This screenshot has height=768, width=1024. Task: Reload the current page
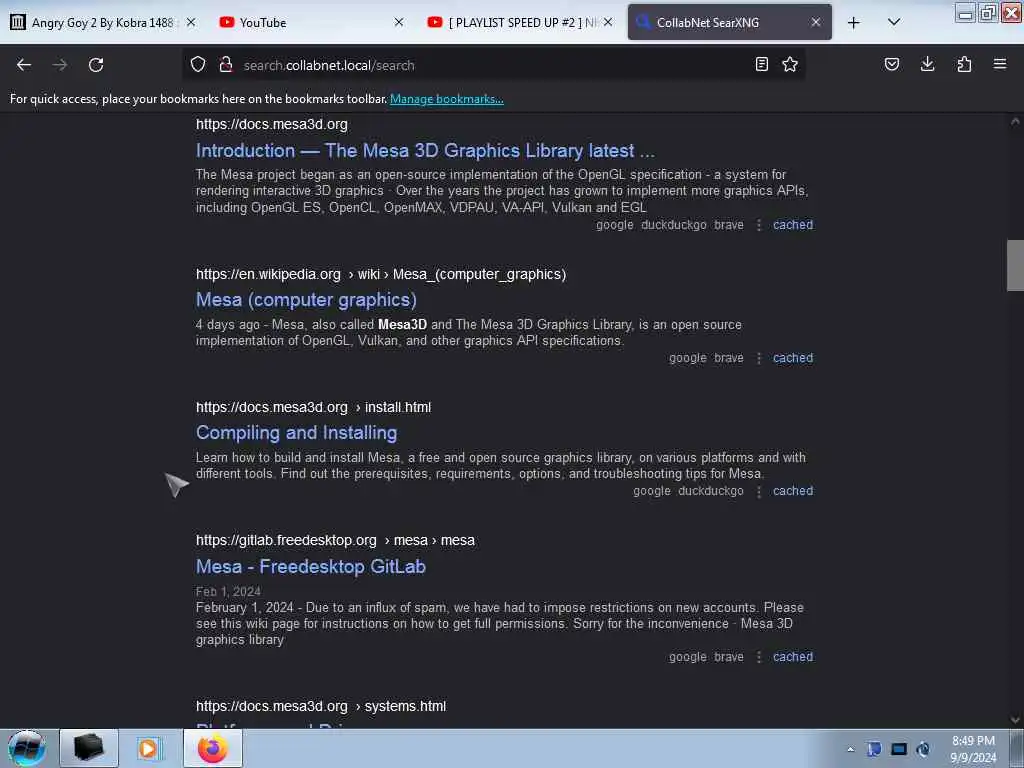coord(96,65)
